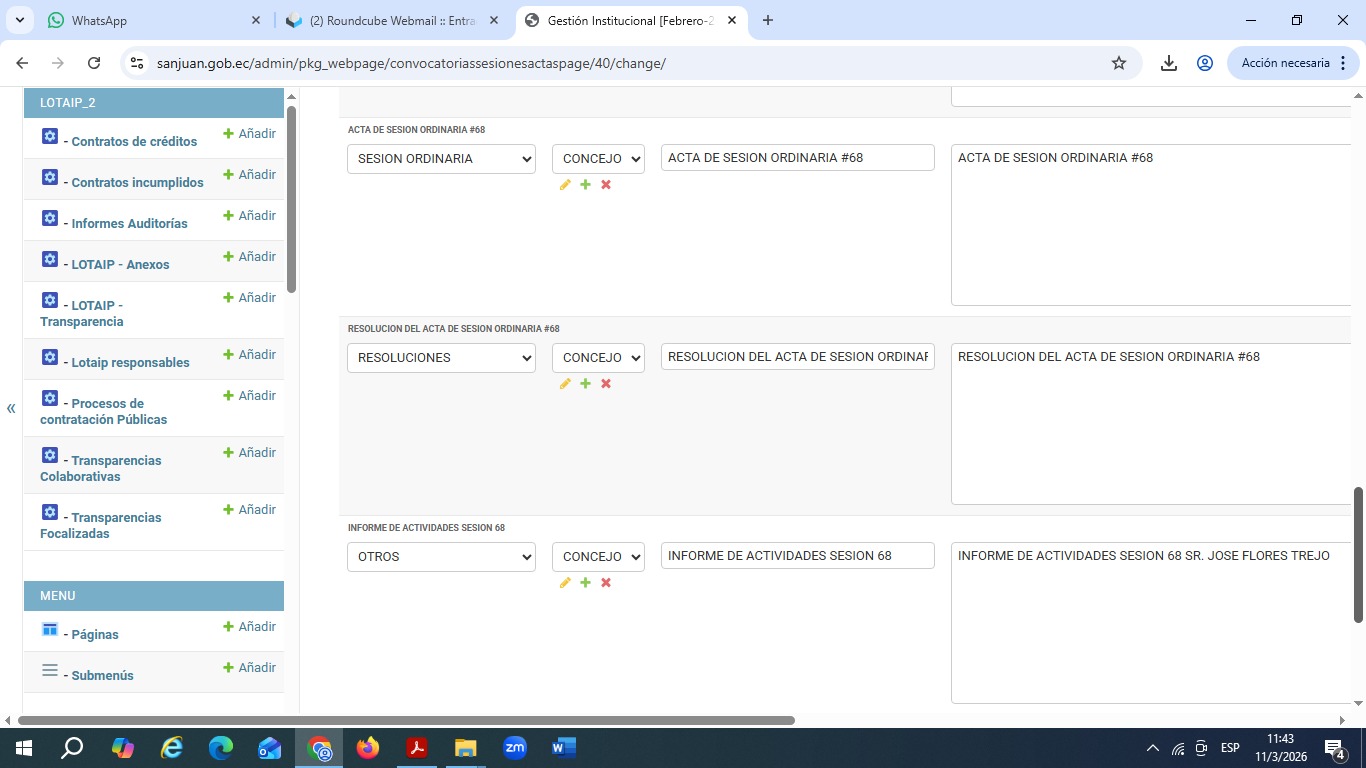
Task: Click the INFORME DE ACTIVIDADES SESION 68 title field
Action: (x=797, y=556)
